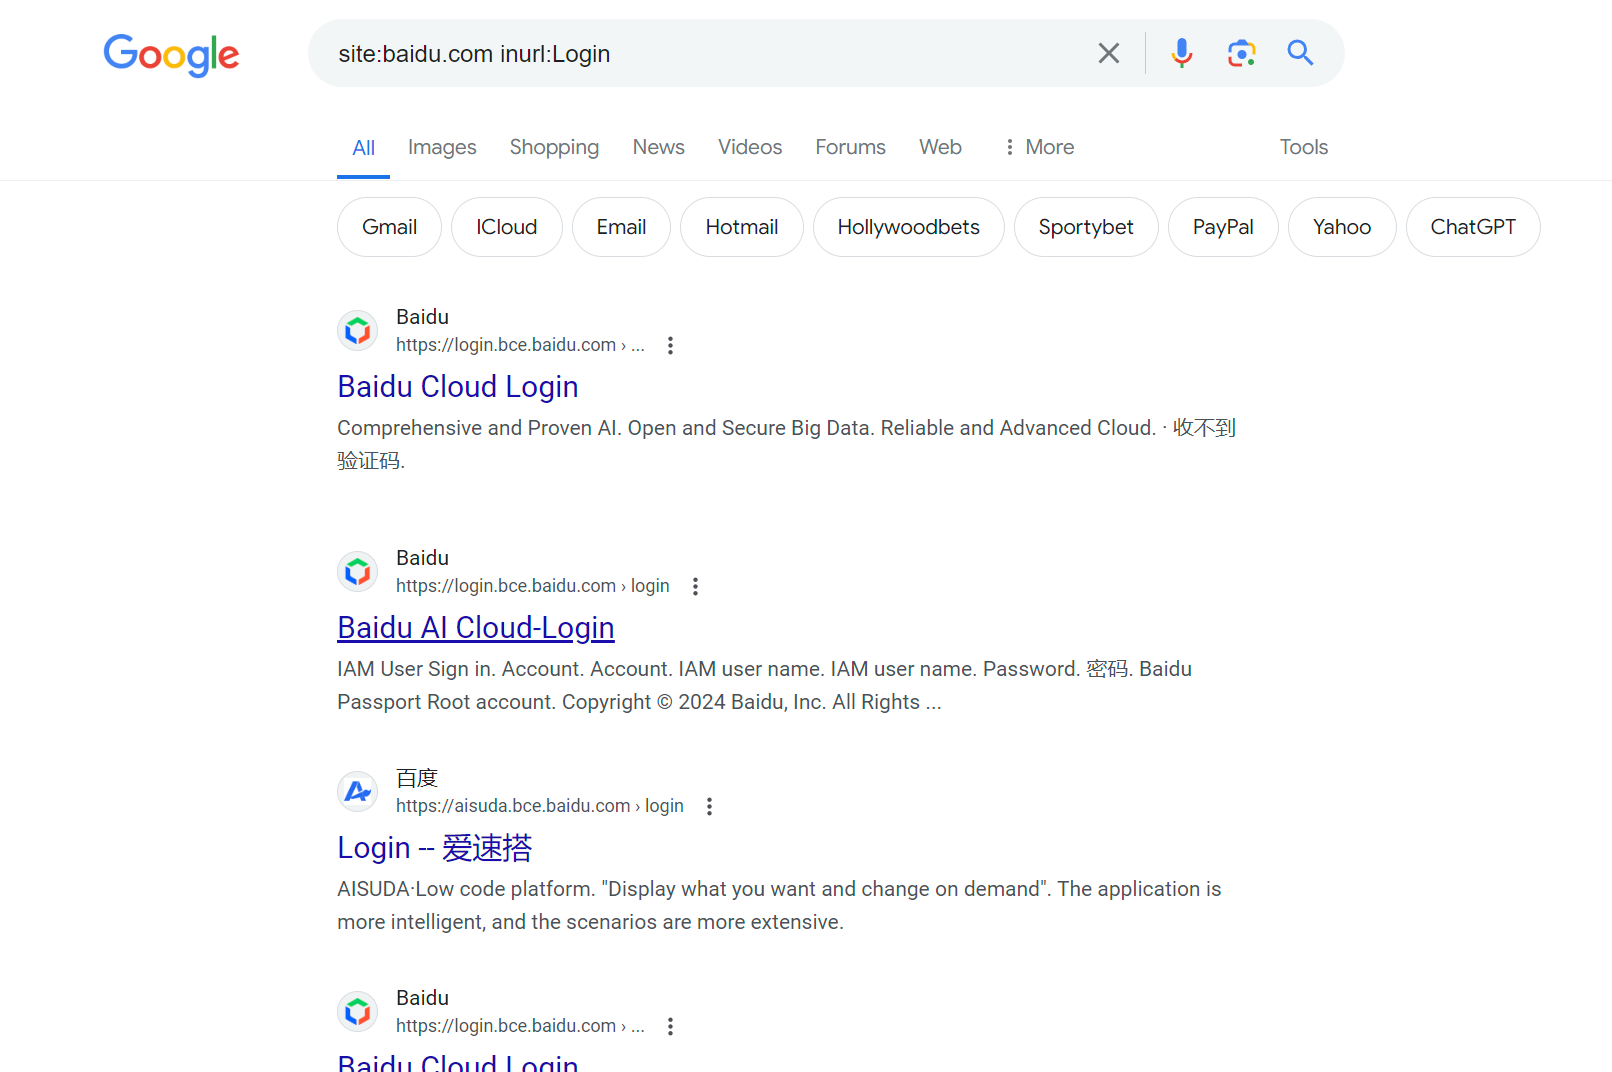
Task: Select the Gmail suggestion chip
Action: 389,227
